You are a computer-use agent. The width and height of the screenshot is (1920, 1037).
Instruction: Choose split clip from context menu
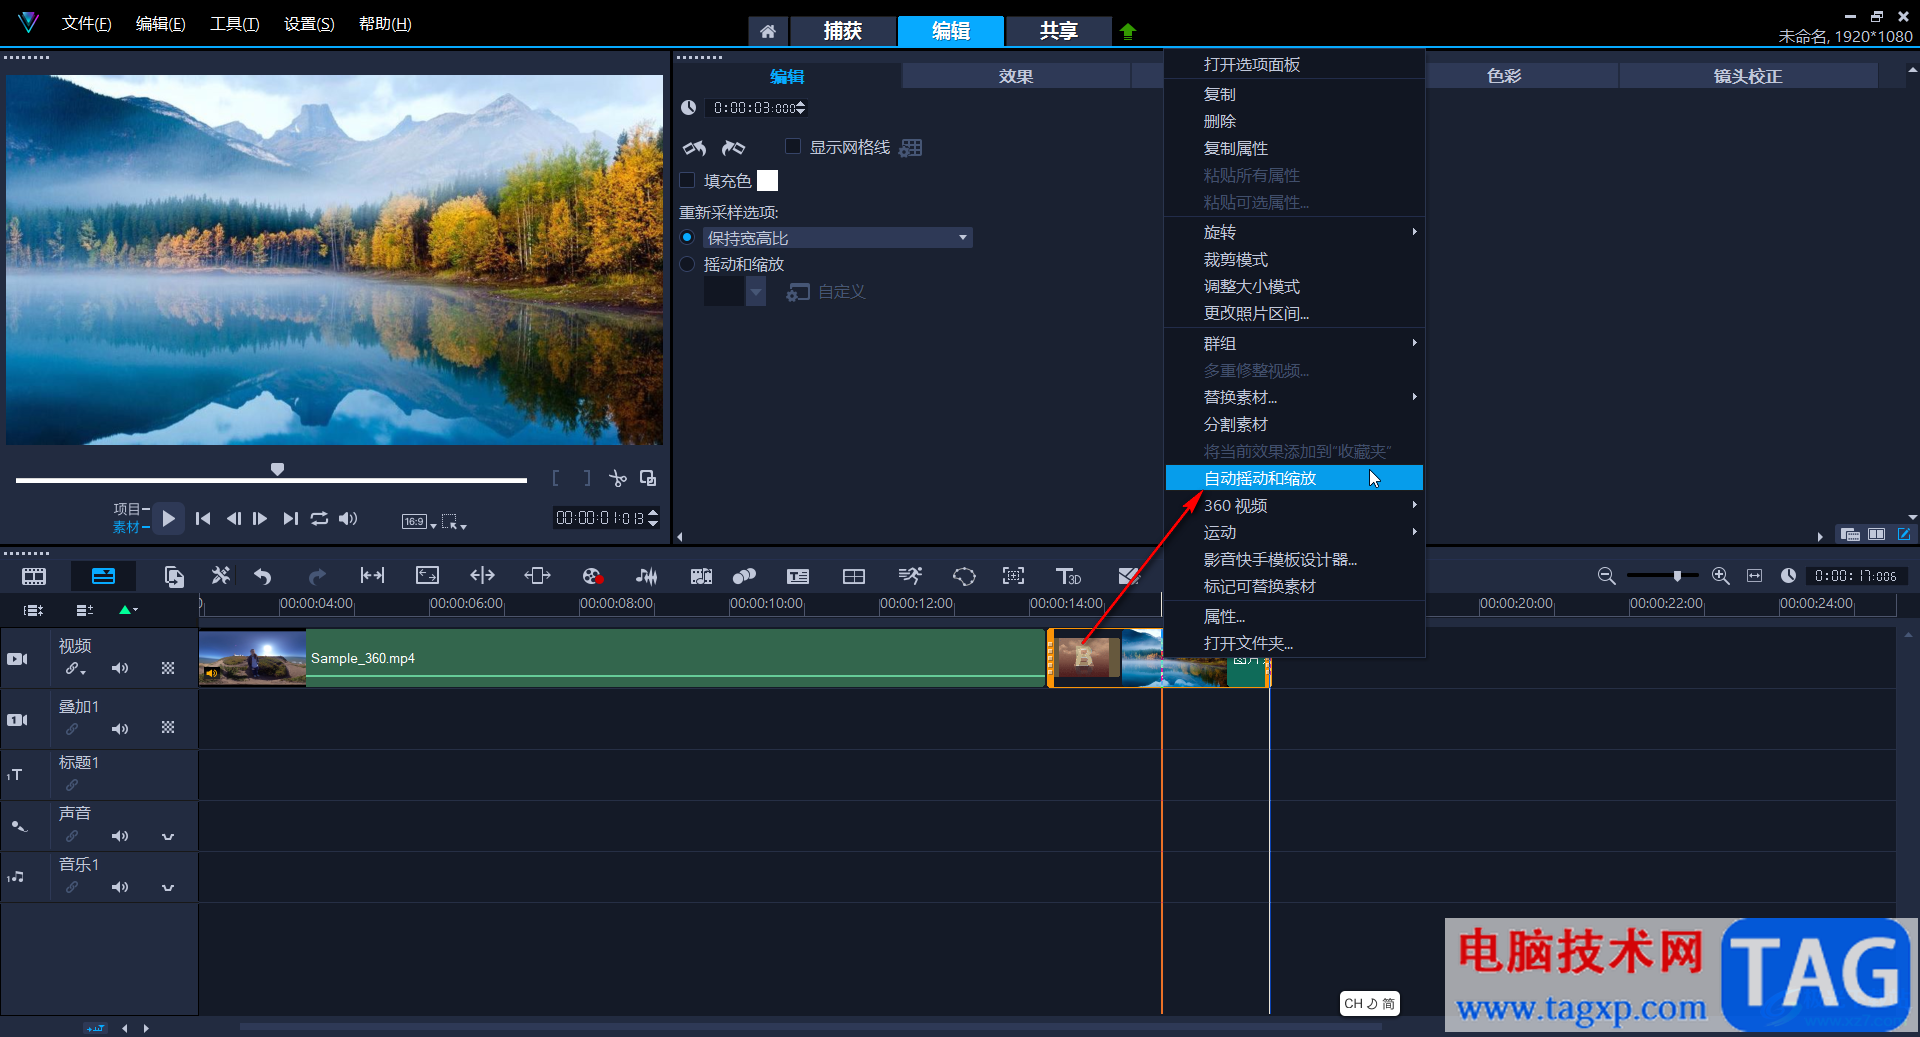(x=1295, y=424)
